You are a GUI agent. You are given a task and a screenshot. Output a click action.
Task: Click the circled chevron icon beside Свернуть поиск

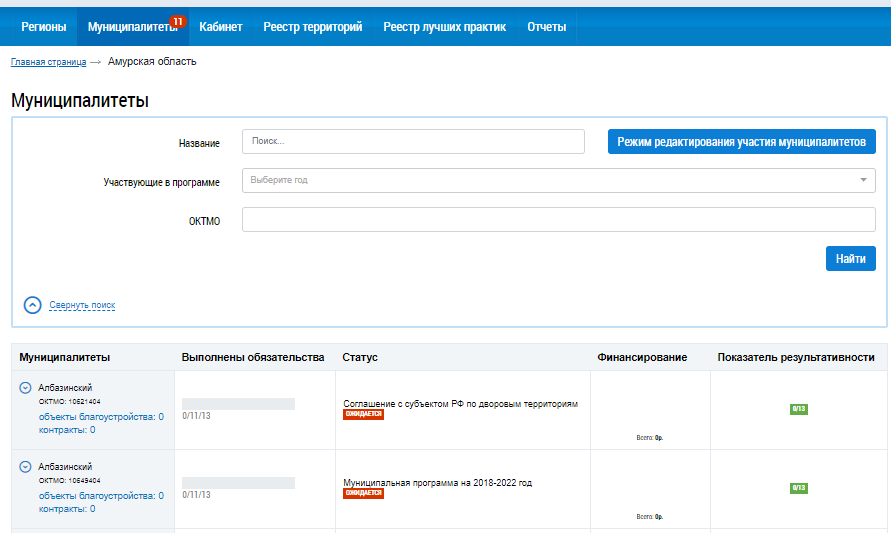click(32, 305)
